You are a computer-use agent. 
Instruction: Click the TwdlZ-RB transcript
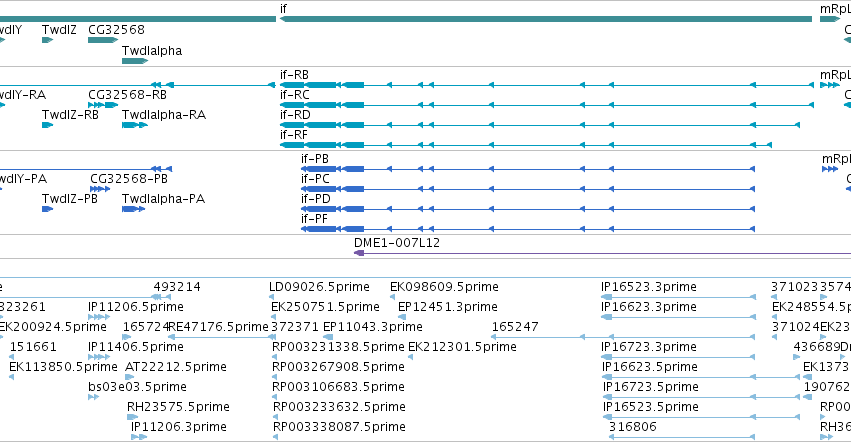pos(47,125)
